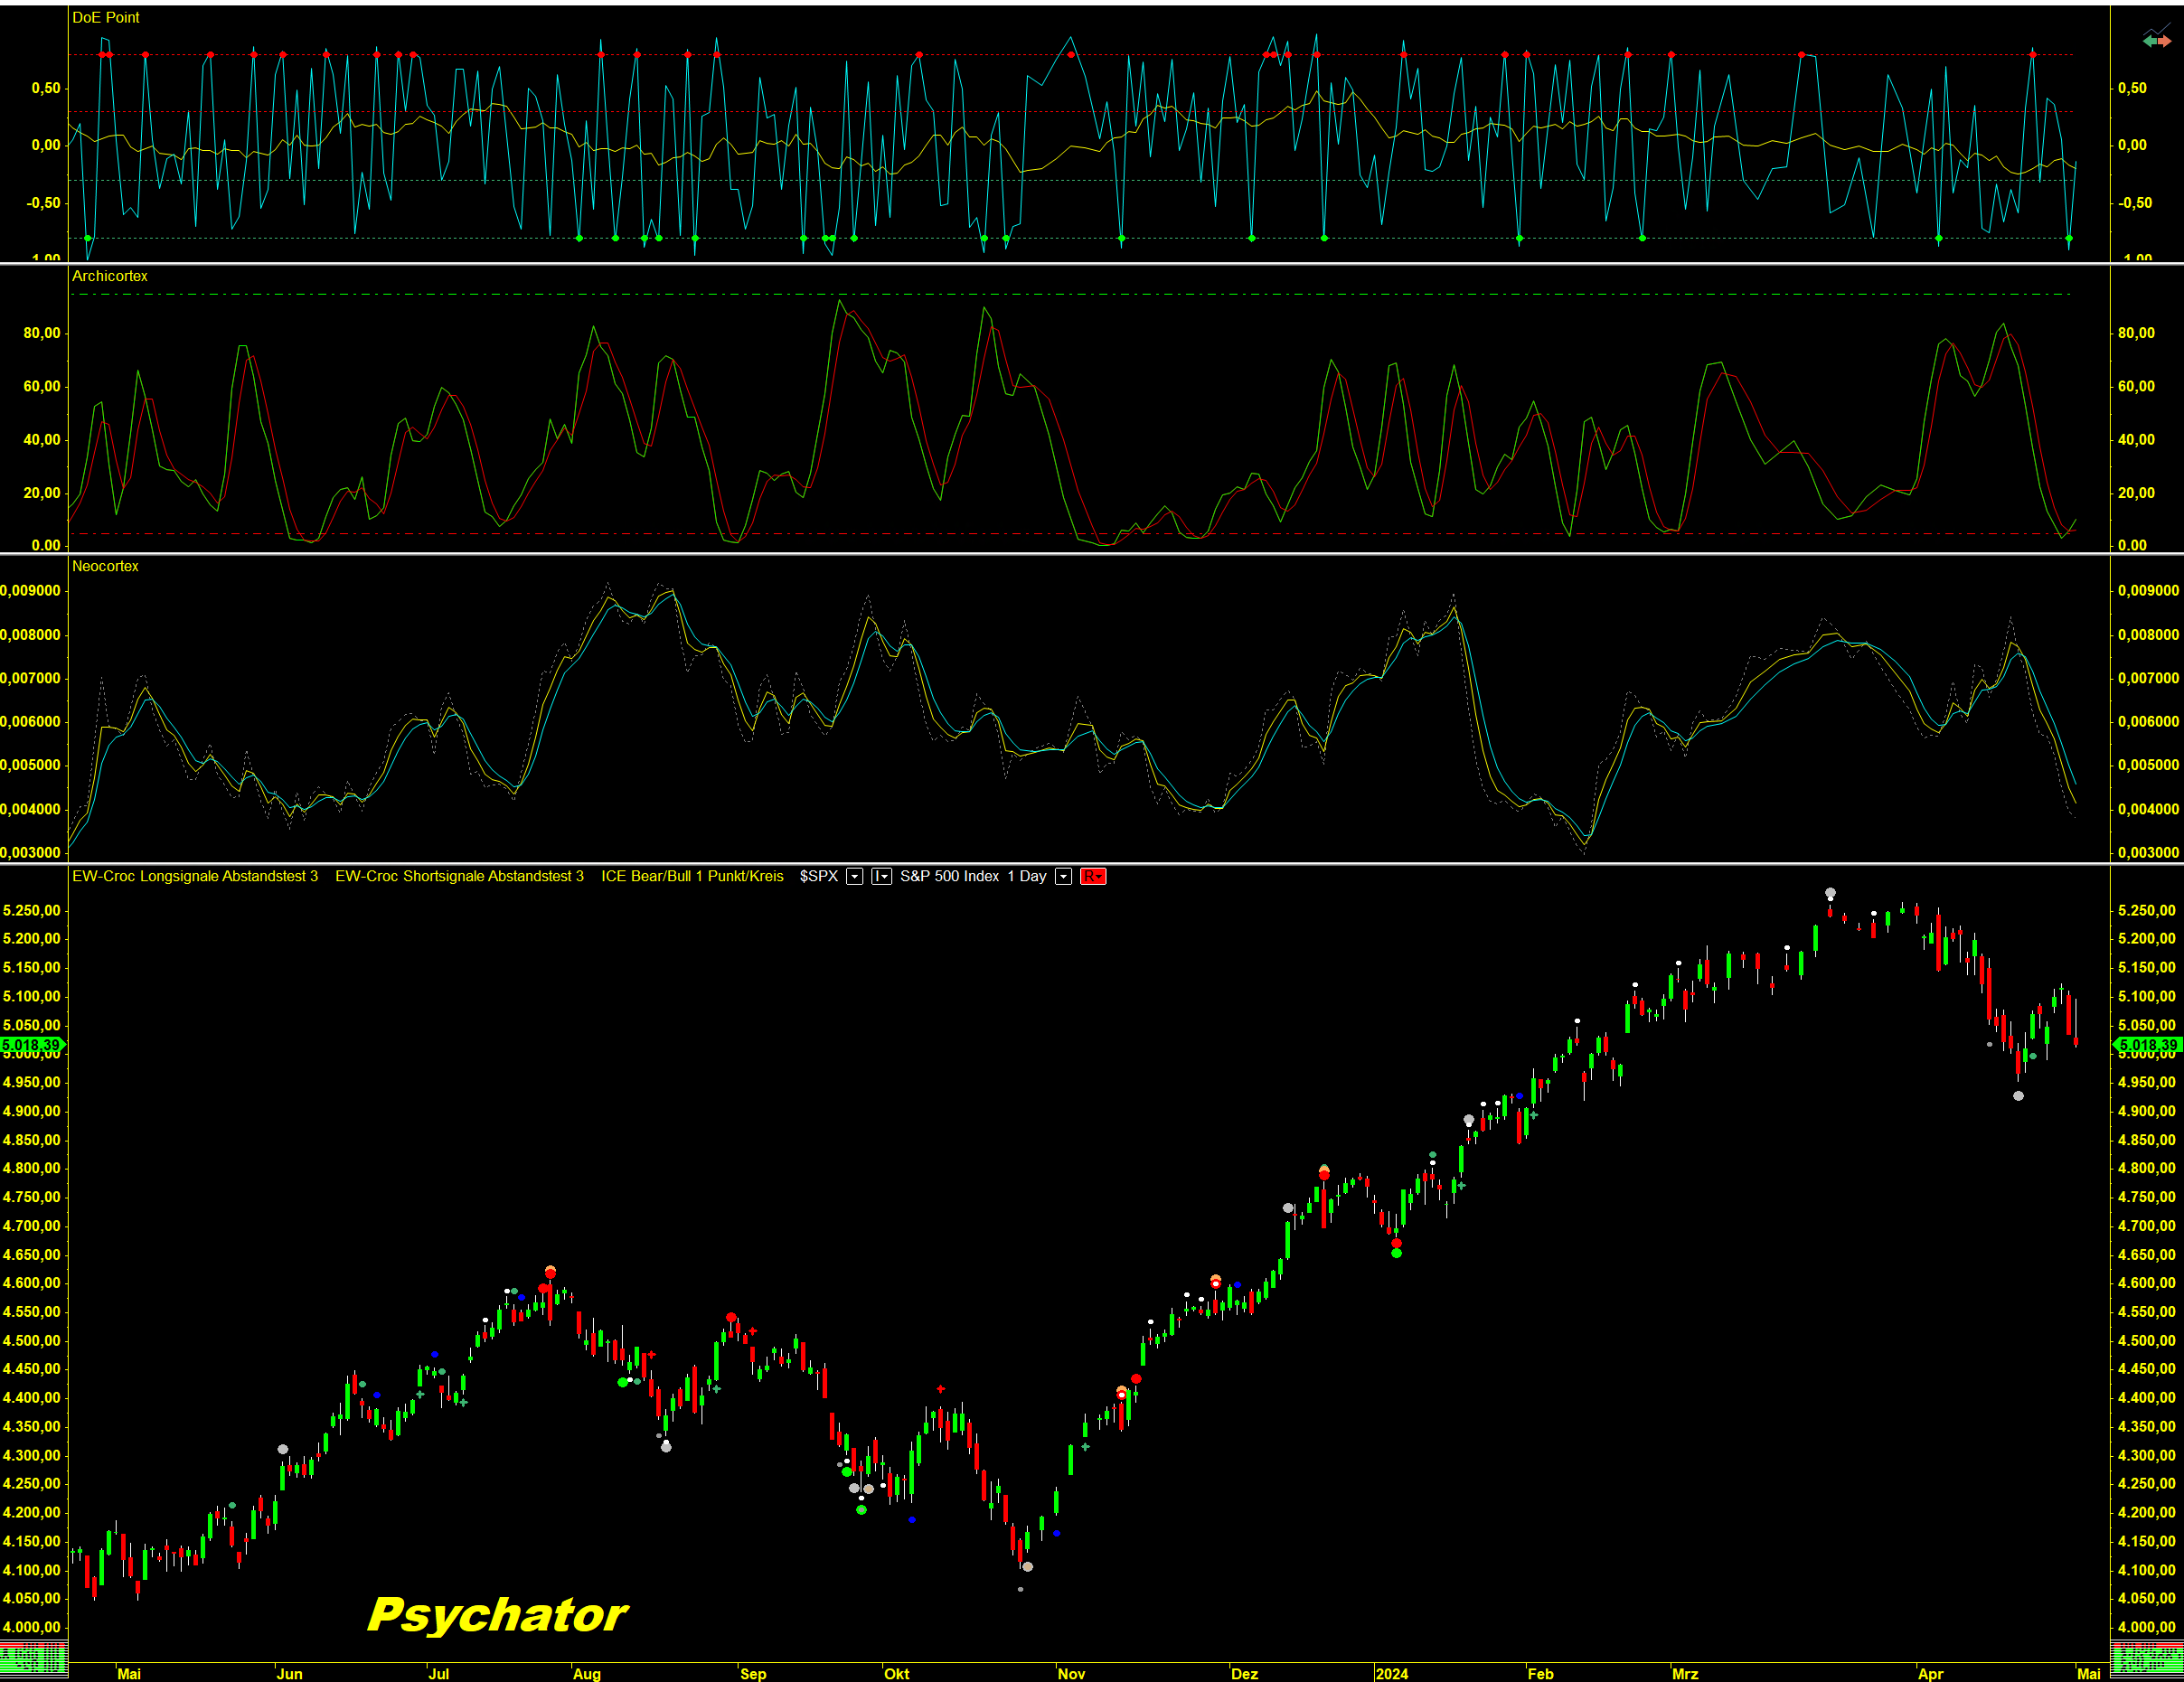The height and width of the screenshot is (1682, 2184).
Task: Select ICE Bear/Bull 1 Punkt/Kreis label
Action: [x=692, y=876]
